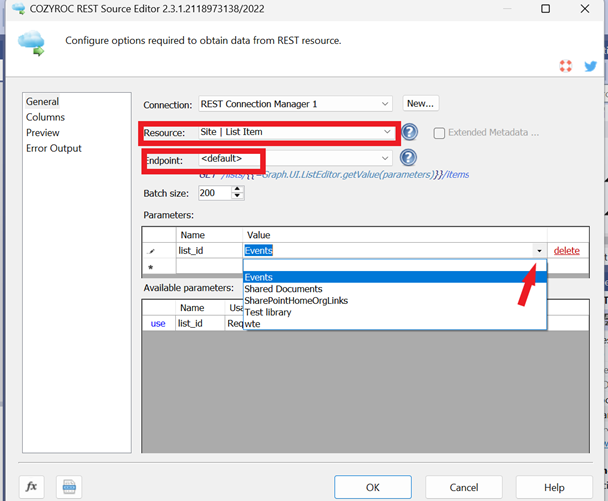Screen dimensions: 608x501
Task: Collapse the list_id value dropdown arrow
Action: [x=540, y=251]
